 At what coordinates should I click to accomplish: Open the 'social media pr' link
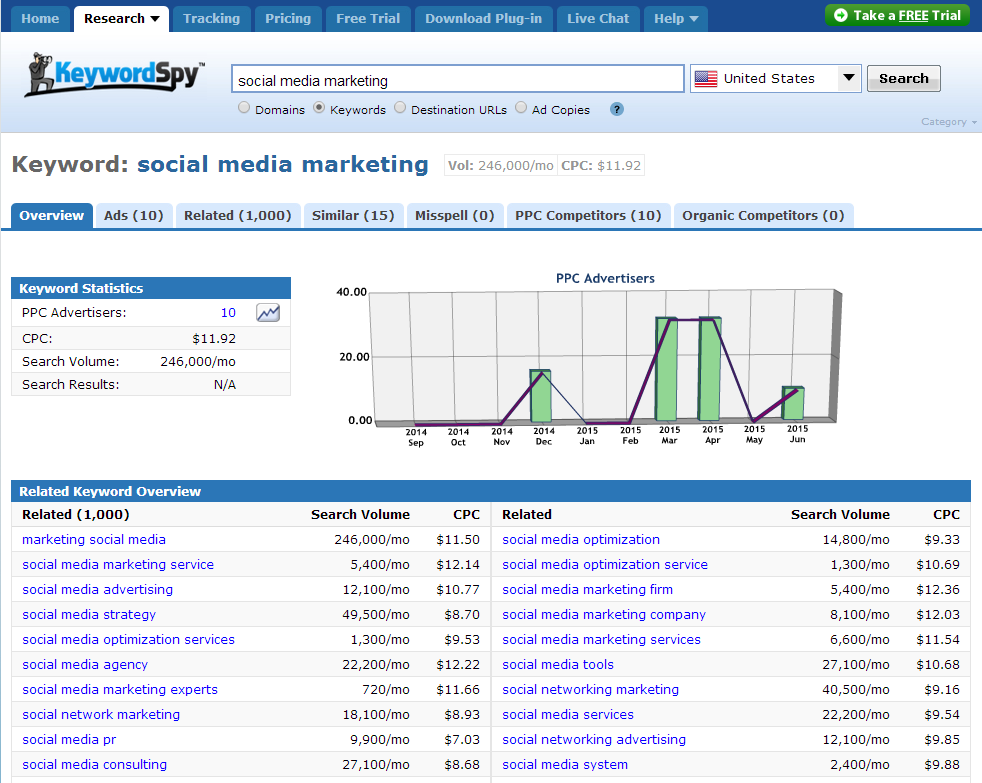click(x=69, y=740)
